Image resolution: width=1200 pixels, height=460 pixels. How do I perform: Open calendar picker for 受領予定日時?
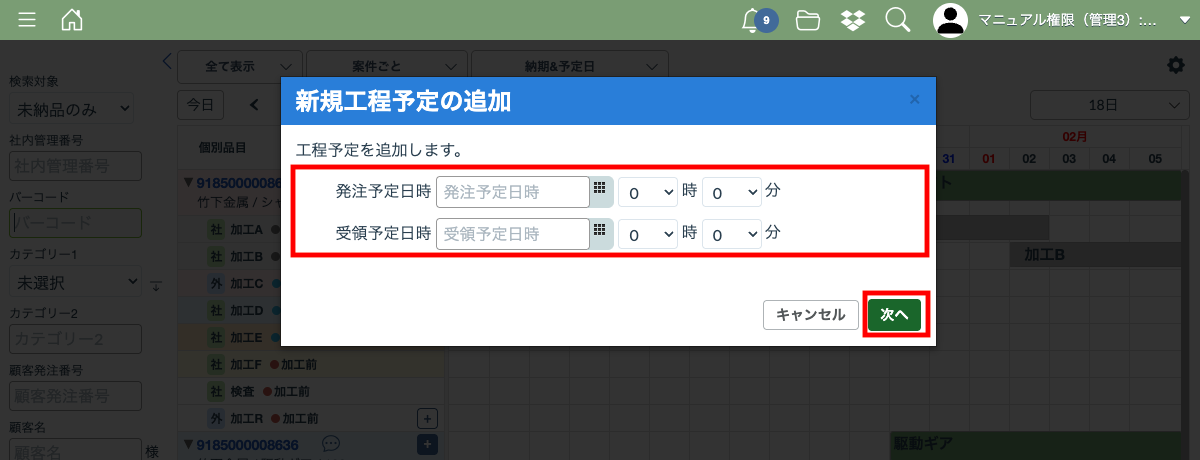pyautogui.click(x=600, y=233)
